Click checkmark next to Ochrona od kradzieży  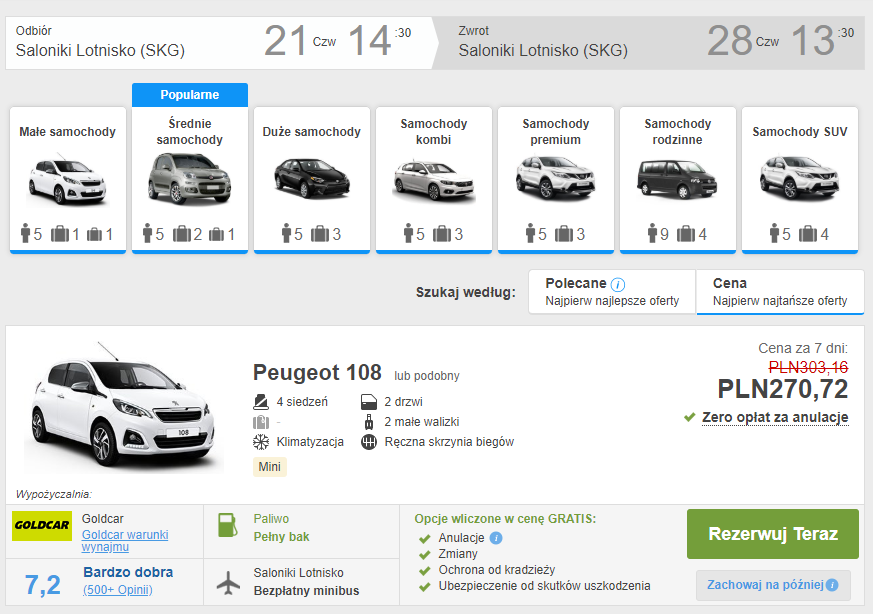(x=425, y=571)
